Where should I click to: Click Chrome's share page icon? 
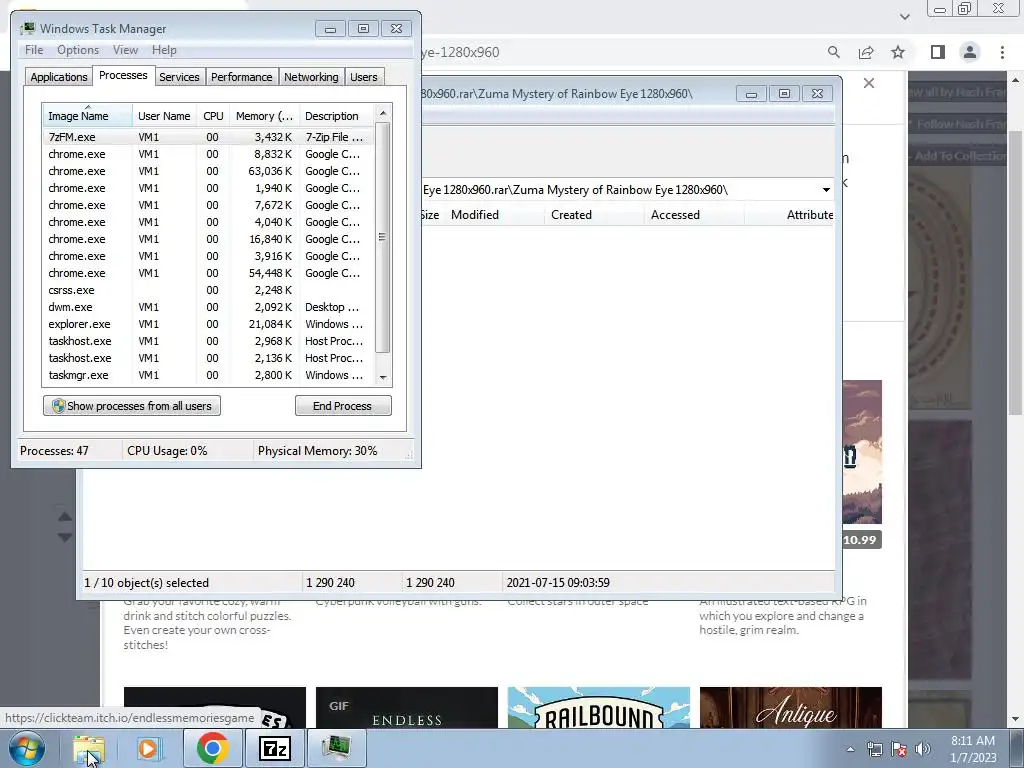point(866,52)
